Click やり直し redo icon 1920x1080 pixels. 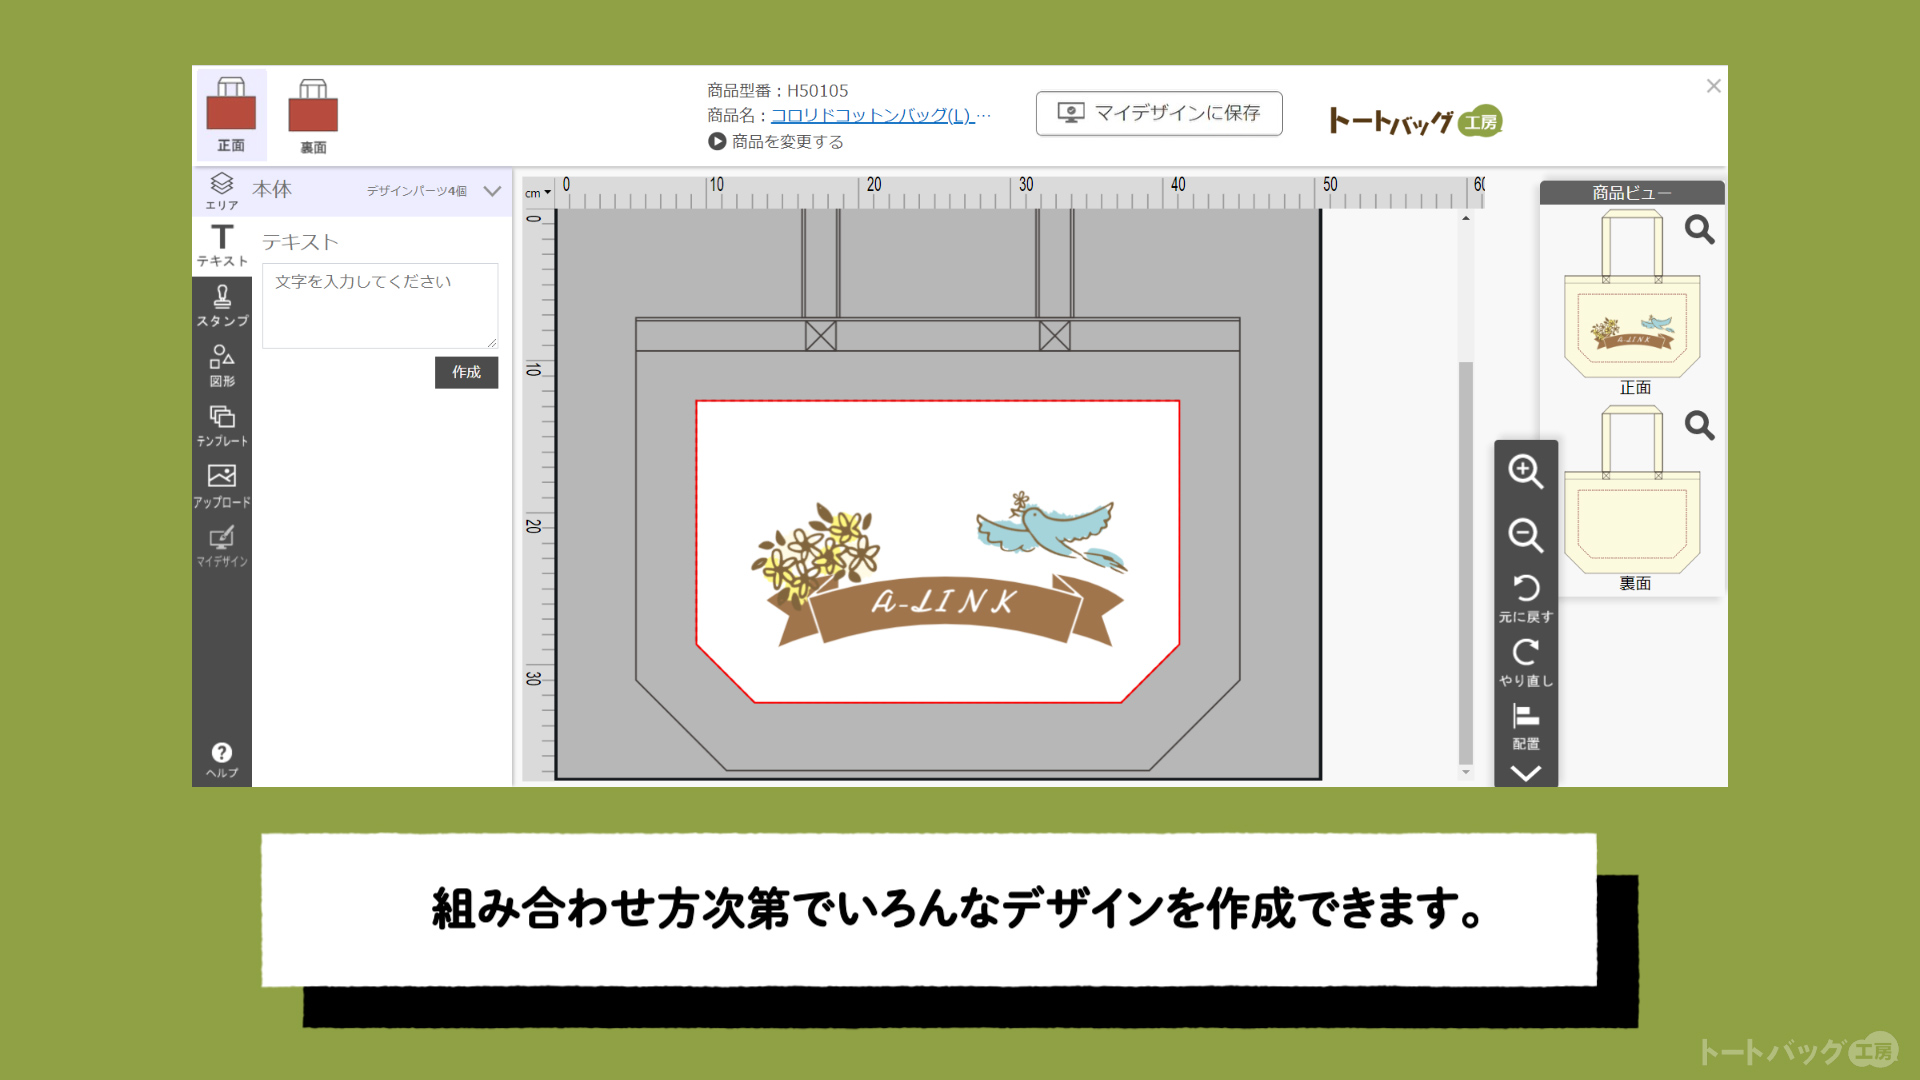1526,662
